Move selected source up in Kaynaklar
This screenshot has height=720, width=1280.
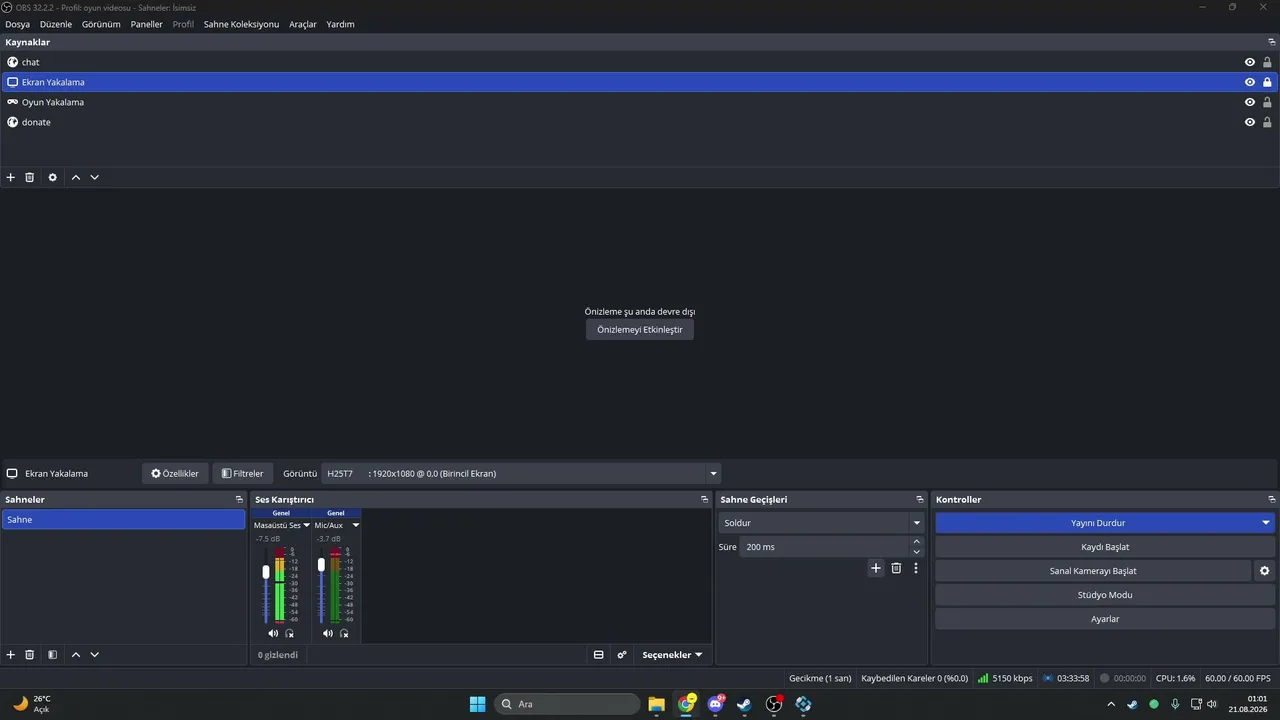click(76, 177)
